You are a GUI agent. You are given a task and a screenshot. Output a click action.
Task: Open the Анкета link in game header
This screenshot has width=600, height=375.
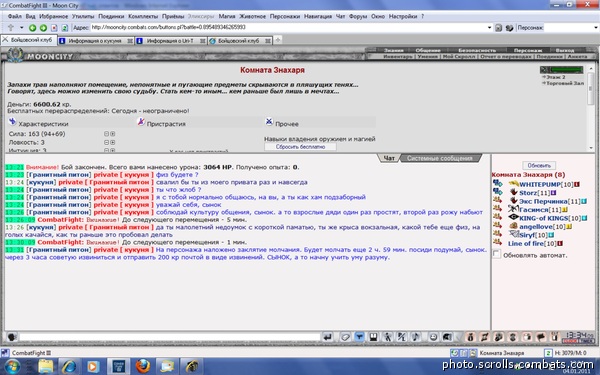click(x=577, y=56)
